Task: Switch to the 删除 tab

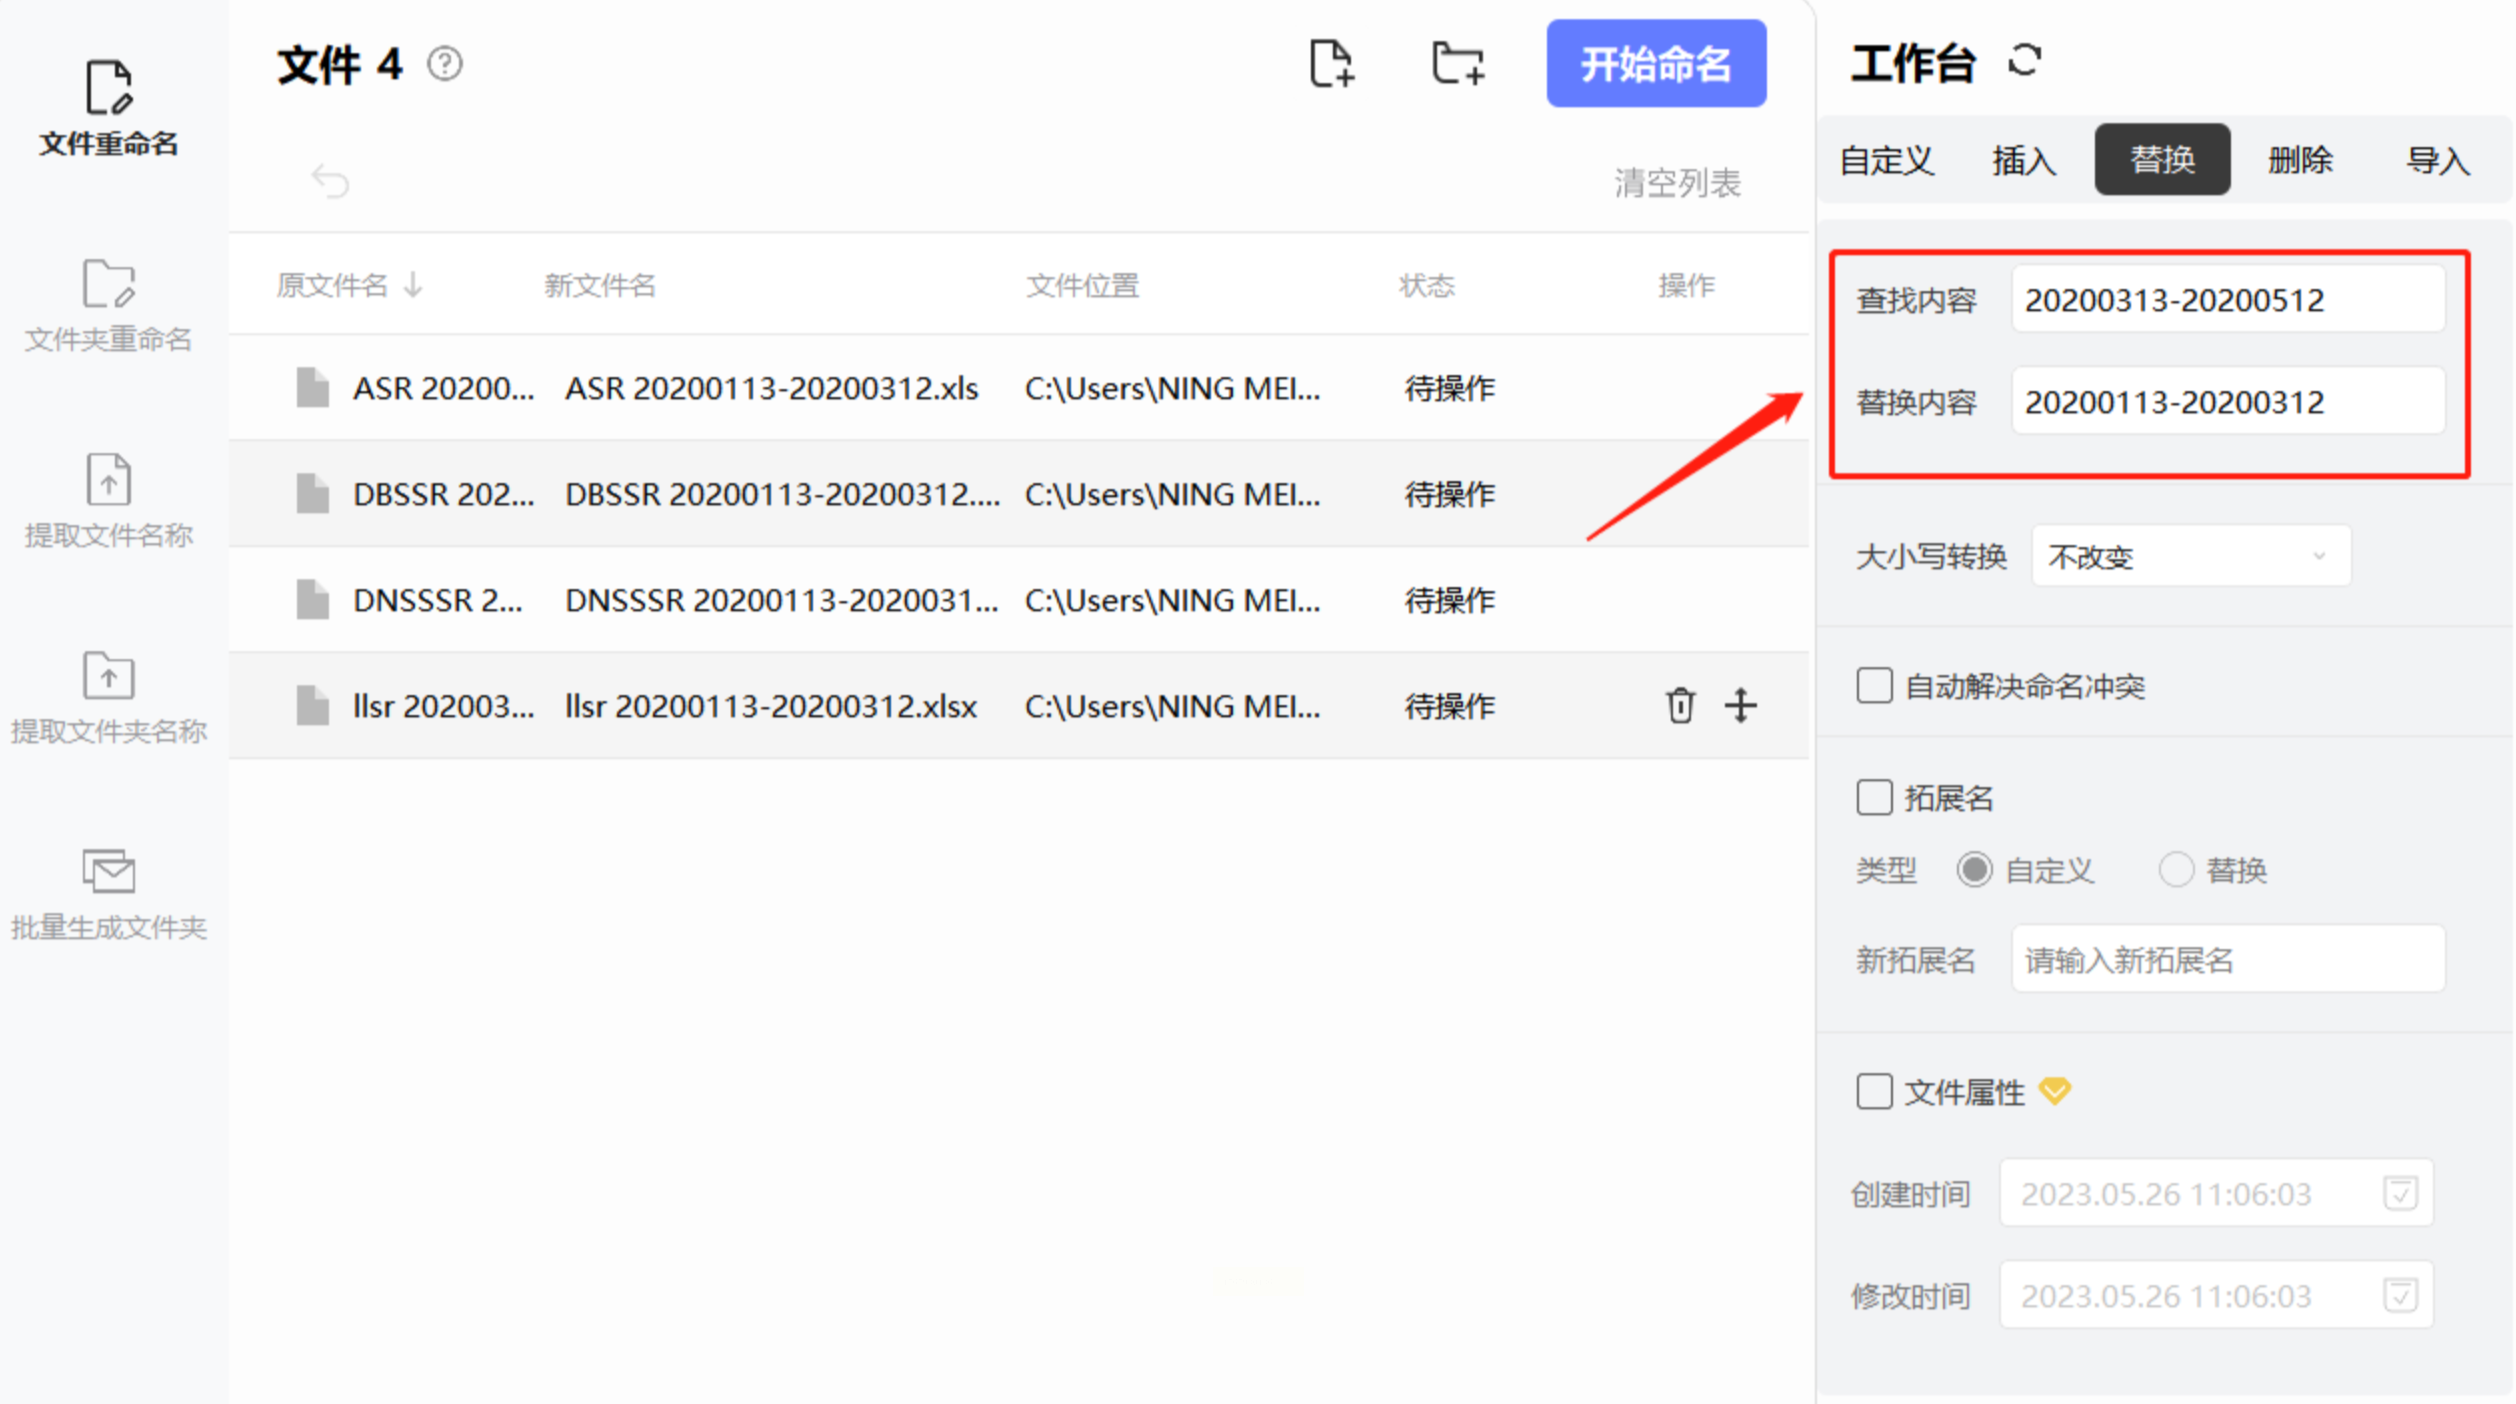Action: [2300, 160]
